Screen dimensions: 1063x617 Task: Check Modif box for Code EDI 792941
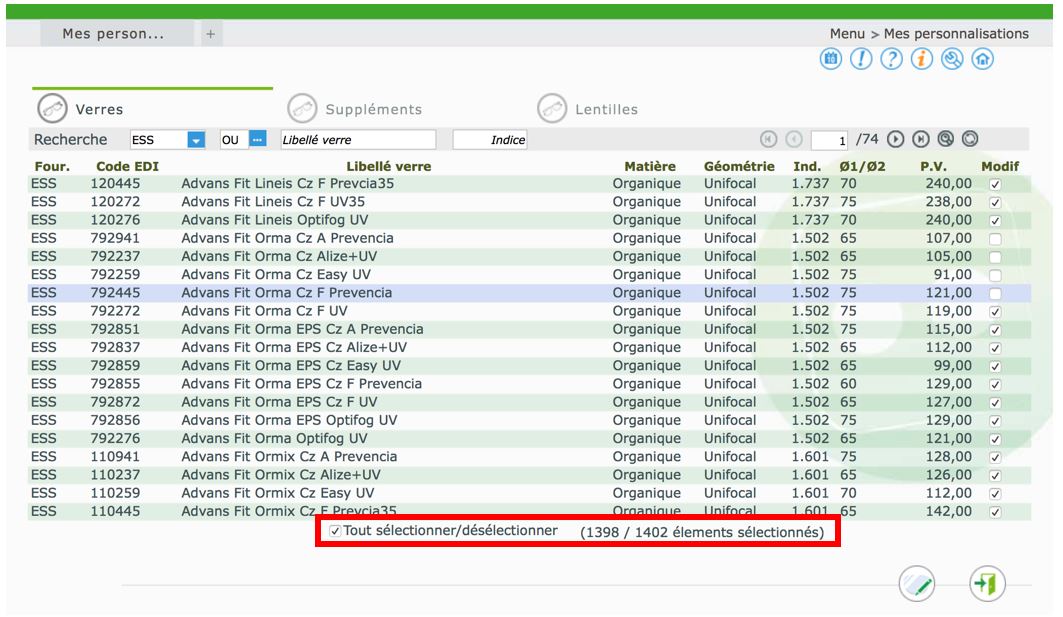coord(995,239)
